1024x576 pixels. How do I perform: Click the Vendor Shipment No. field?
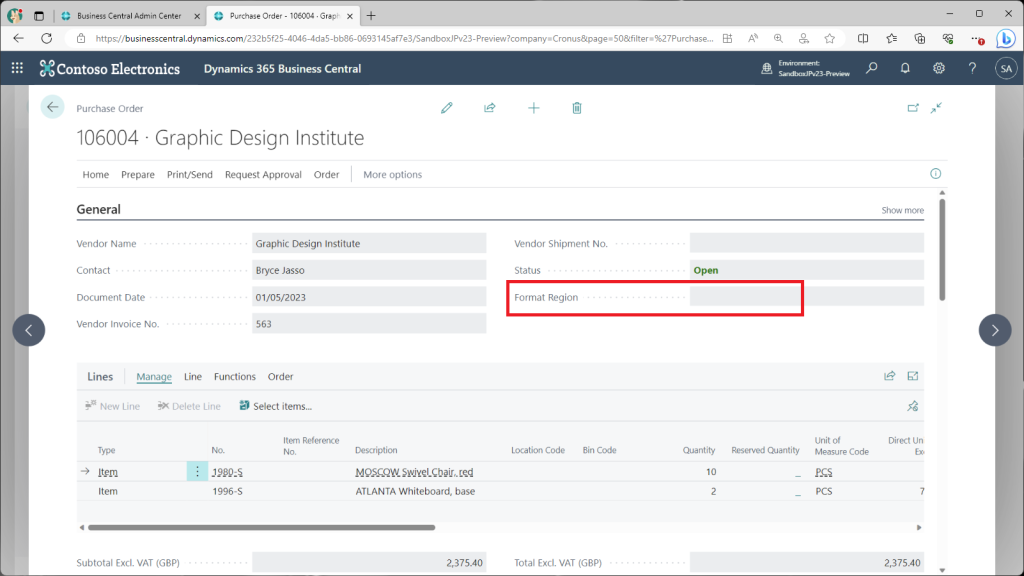807,243
